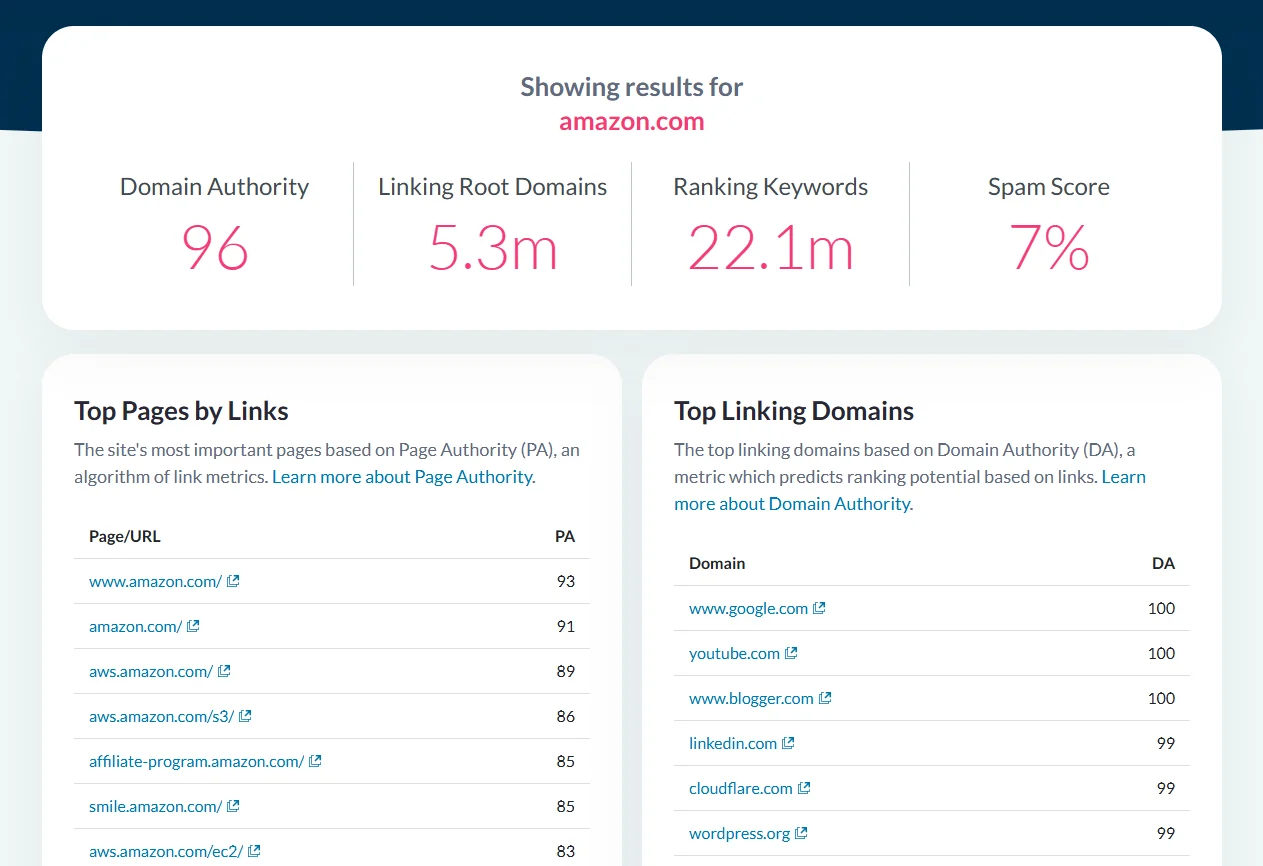This screenshot has height=866, width=1263.
Task: Open external link icon beside wordpress.org
Action: [801, 833]
